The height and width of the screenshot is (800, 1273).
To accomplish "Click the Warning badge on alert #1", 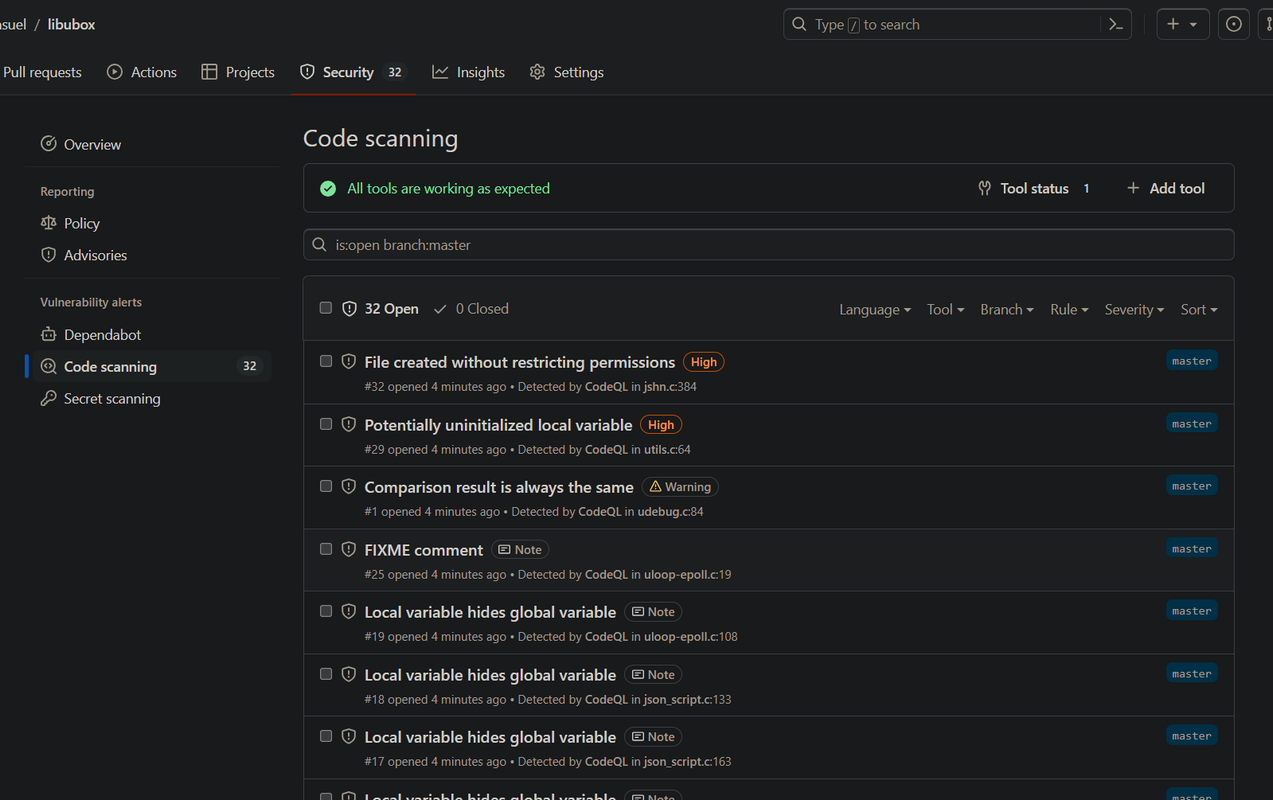I will [680, 487].
